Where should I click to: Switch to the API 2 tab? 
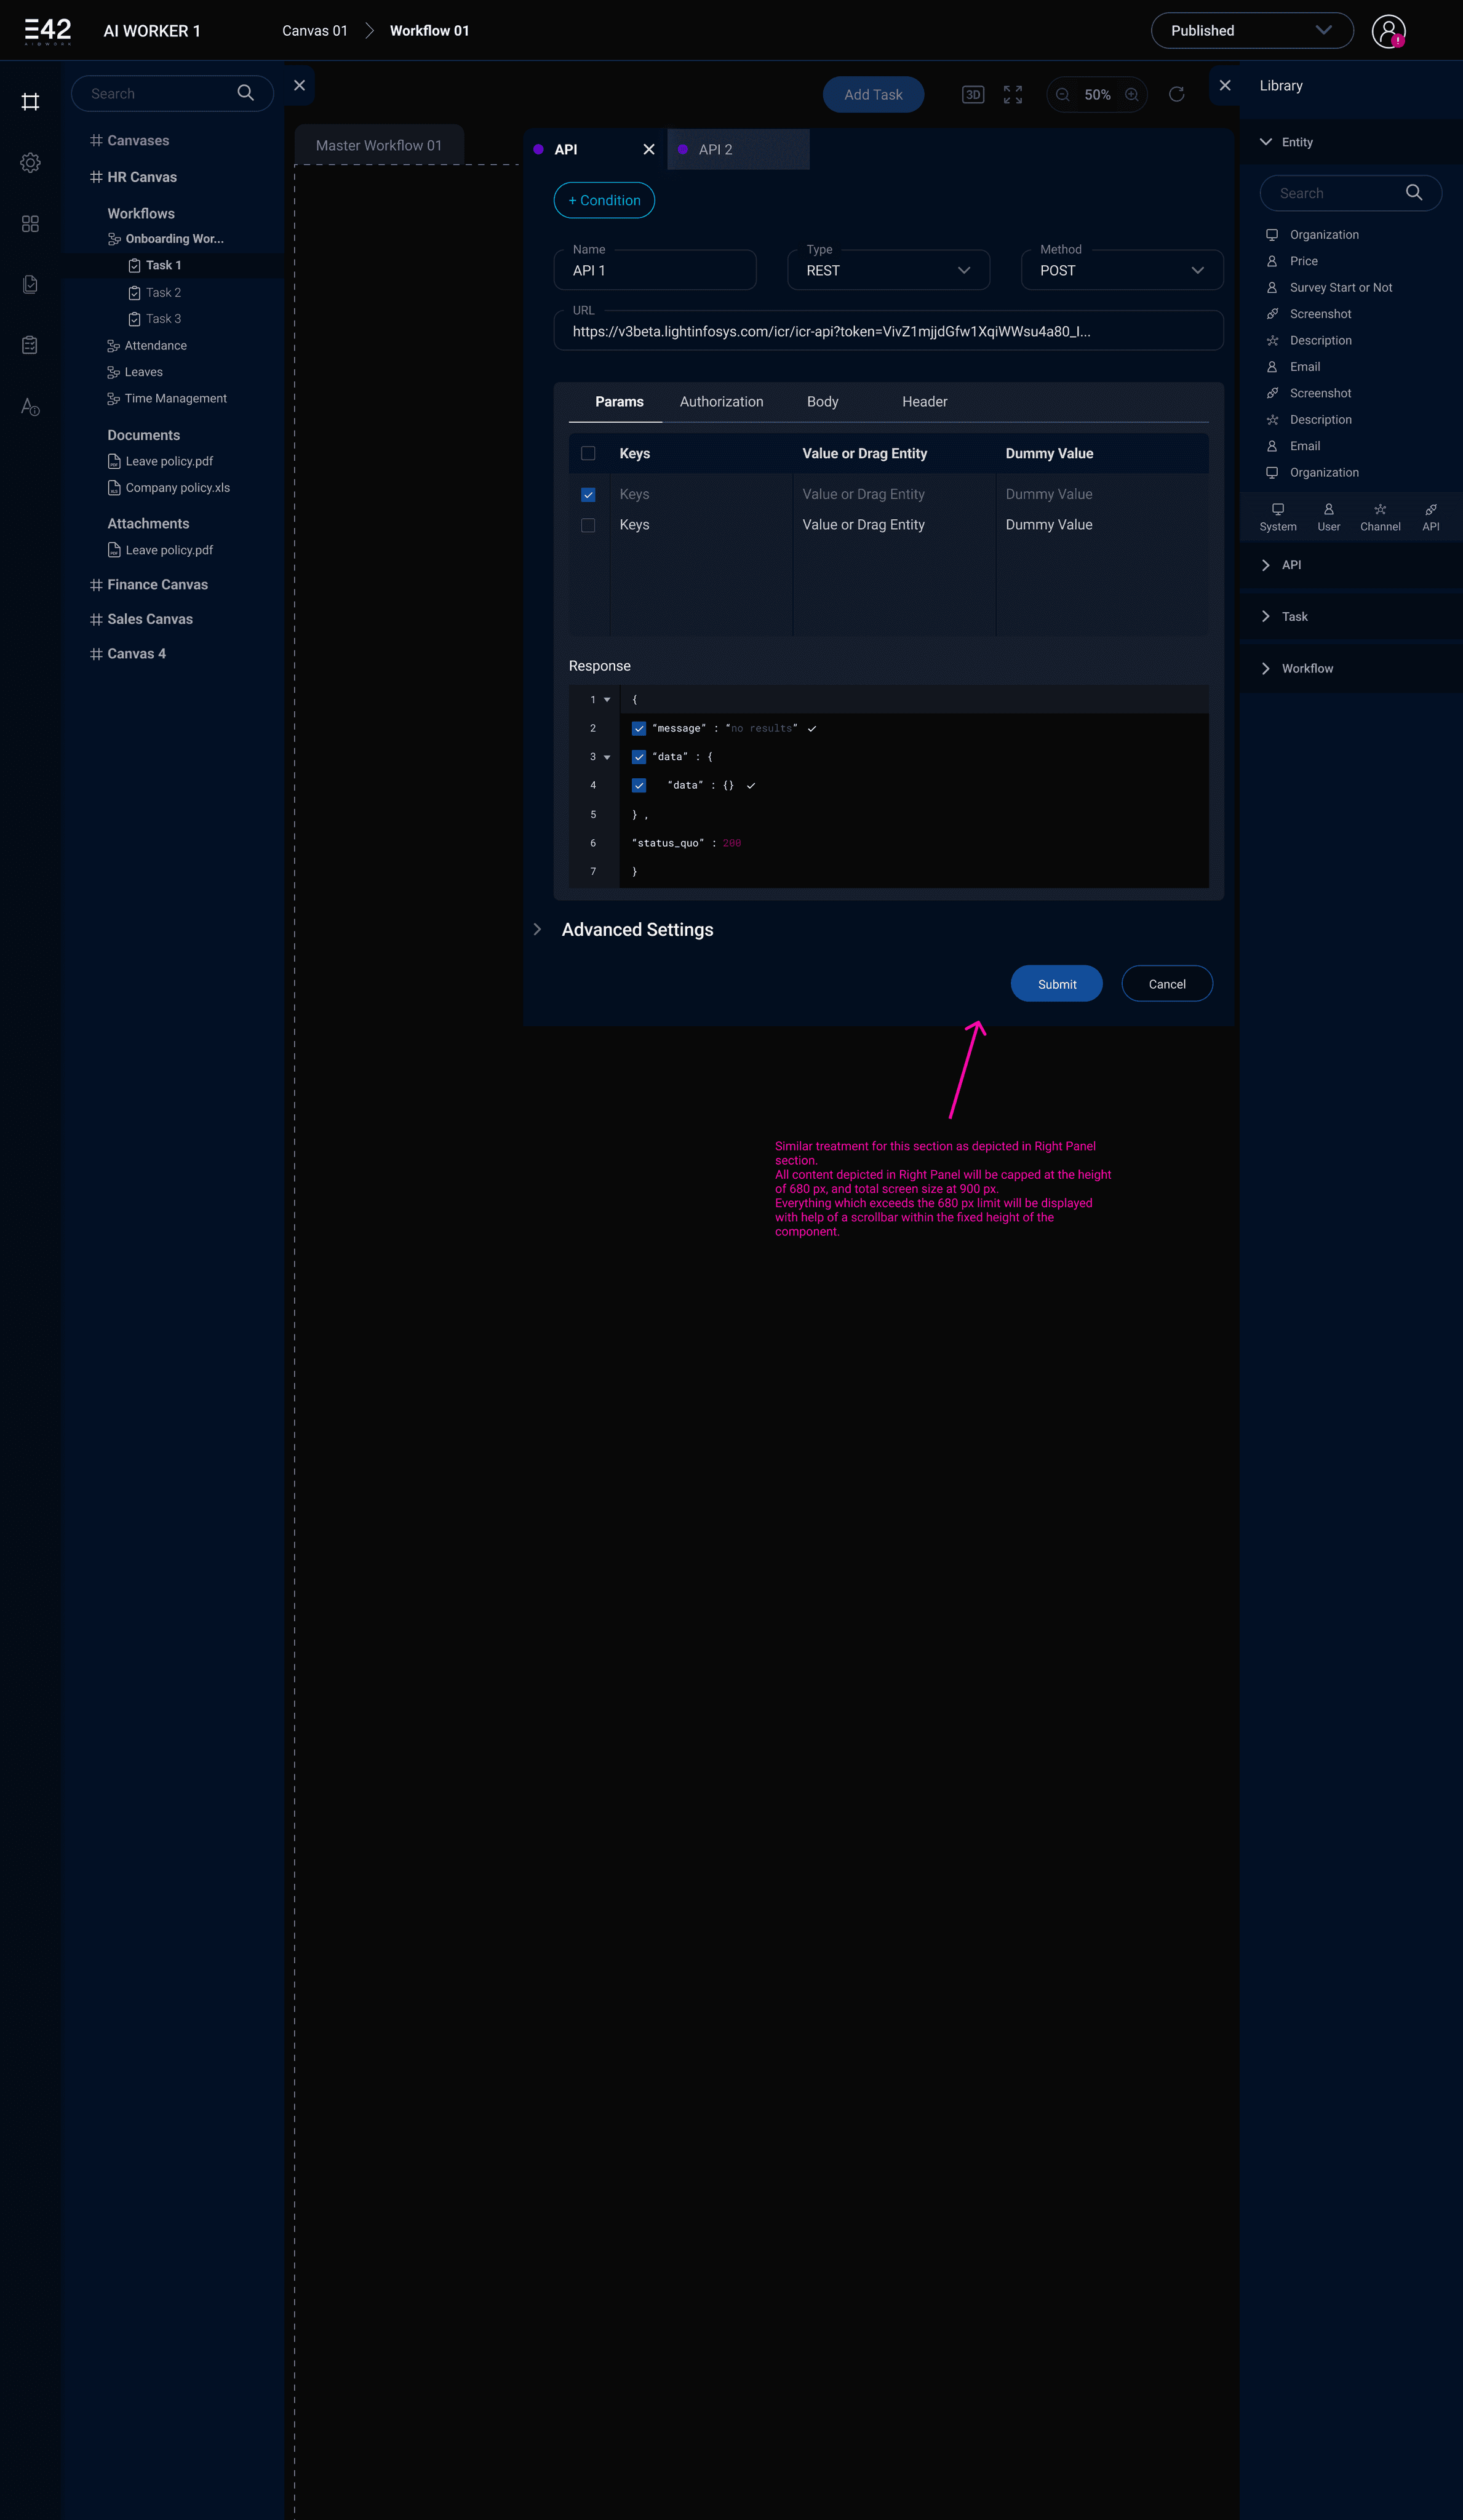[x=716, y=150]
